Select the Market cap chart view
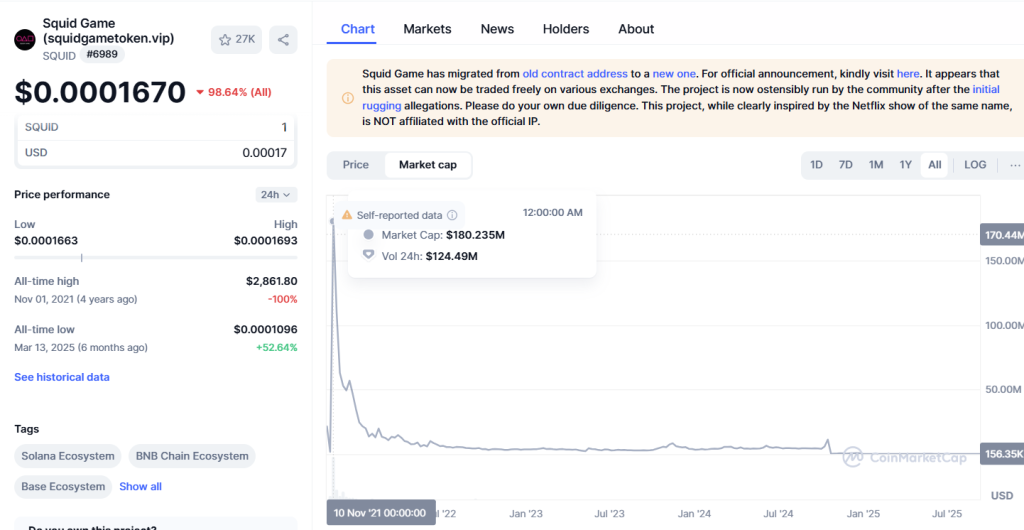The image size is (1024, 530). pos(428,165)
